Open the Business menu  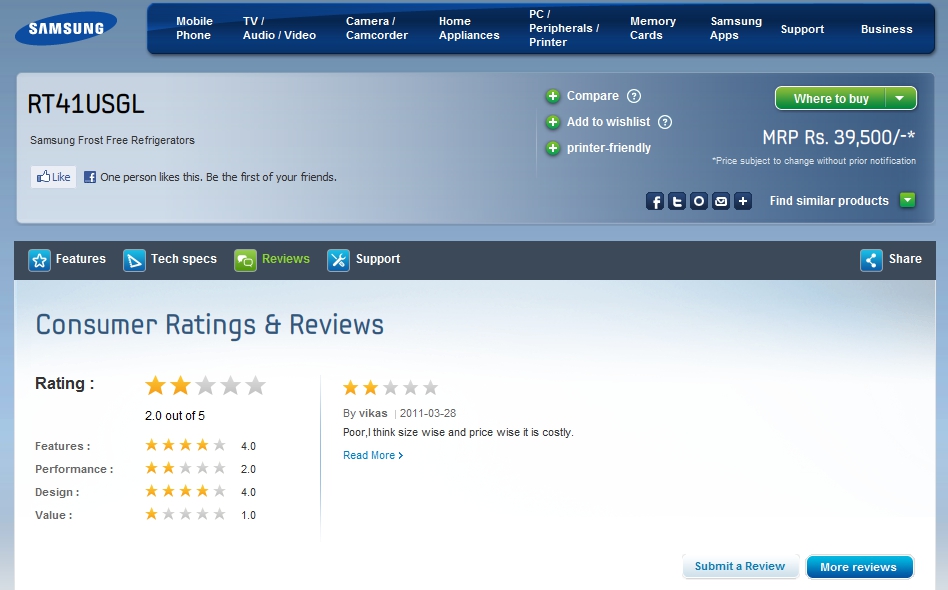pyautogui.click(x=887, y=29)
